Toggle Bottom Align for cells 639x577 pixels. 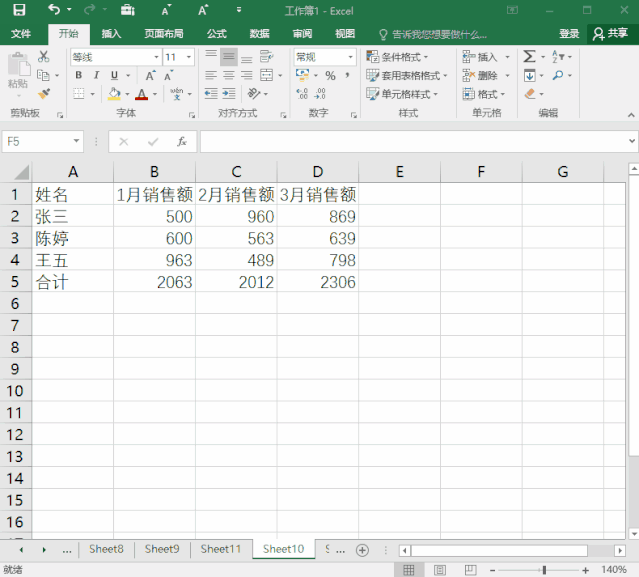pyautogui.click(x=247, y=57)
